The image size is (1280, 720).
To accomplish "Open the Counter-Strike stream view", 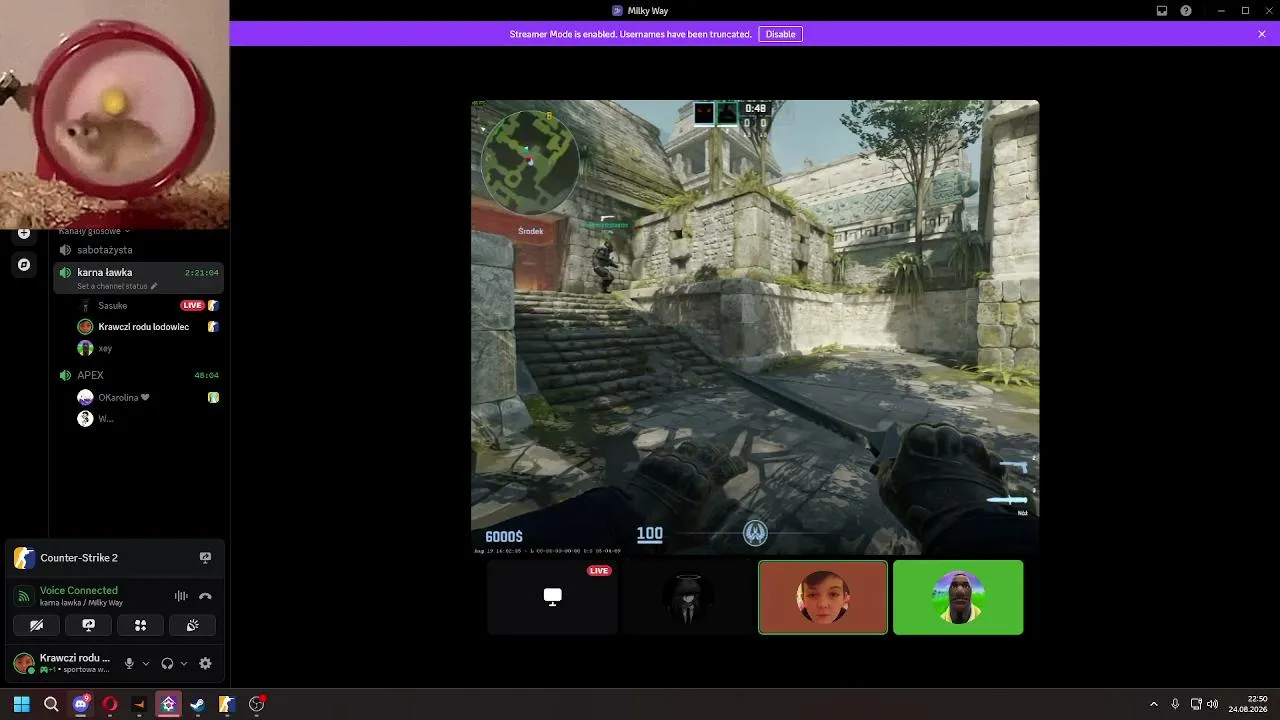I will tap(755, 327).
